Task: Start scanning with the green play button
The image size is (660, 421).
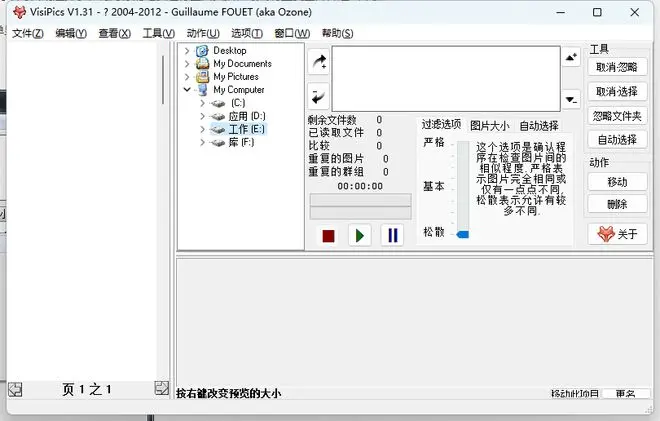Action: click(x=360, y=236)
